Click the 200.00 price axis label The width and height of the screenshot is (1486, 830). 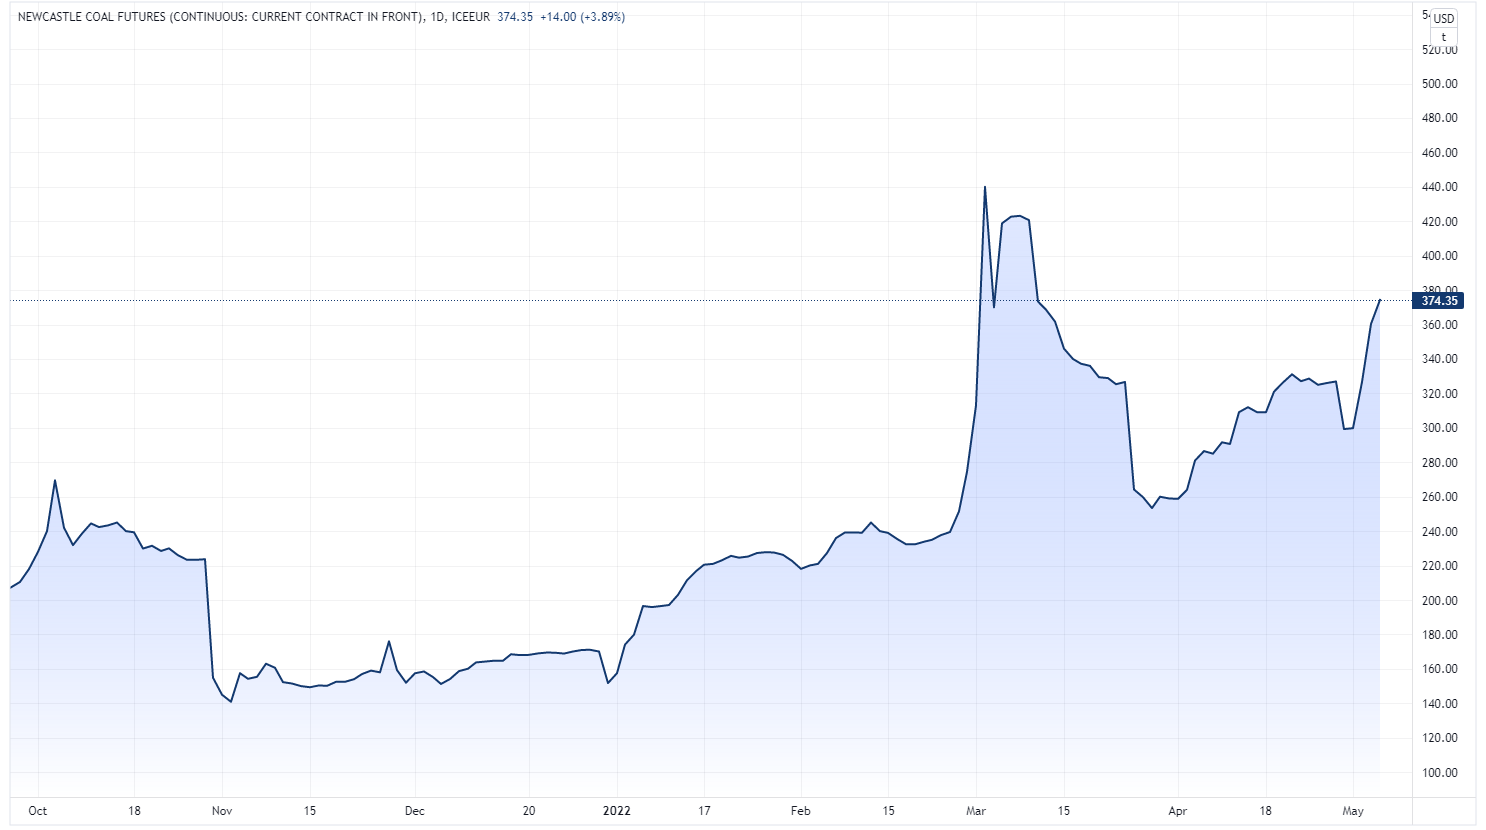coord(1439,601)
